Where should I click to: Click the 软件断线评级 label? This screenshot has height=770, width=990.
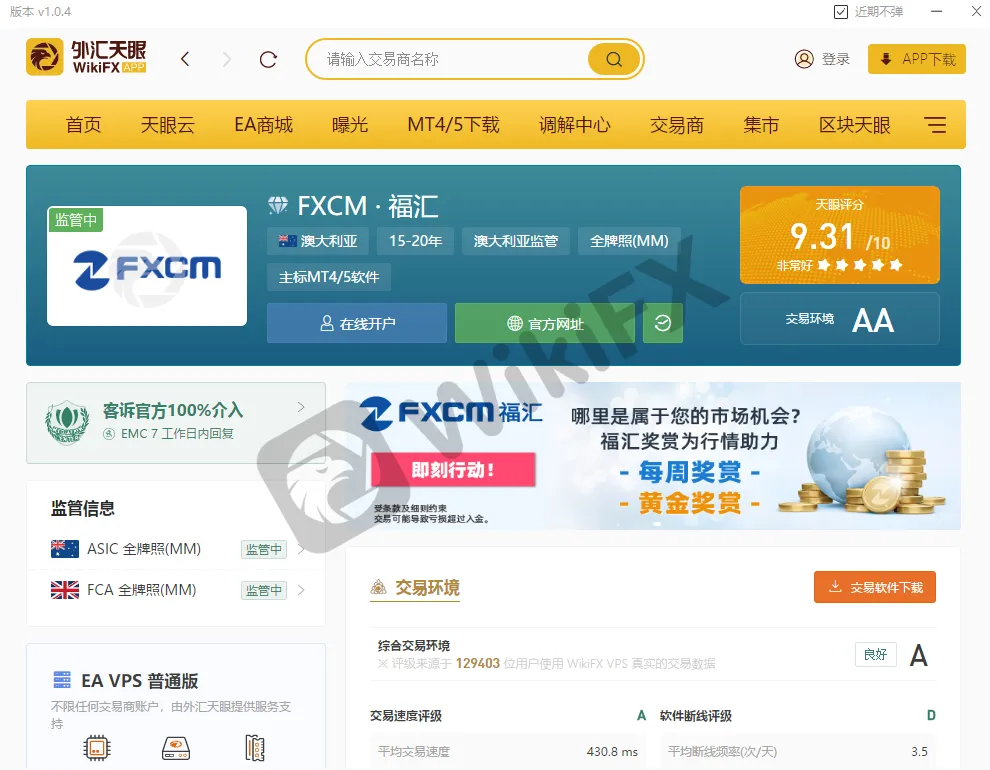696,716
